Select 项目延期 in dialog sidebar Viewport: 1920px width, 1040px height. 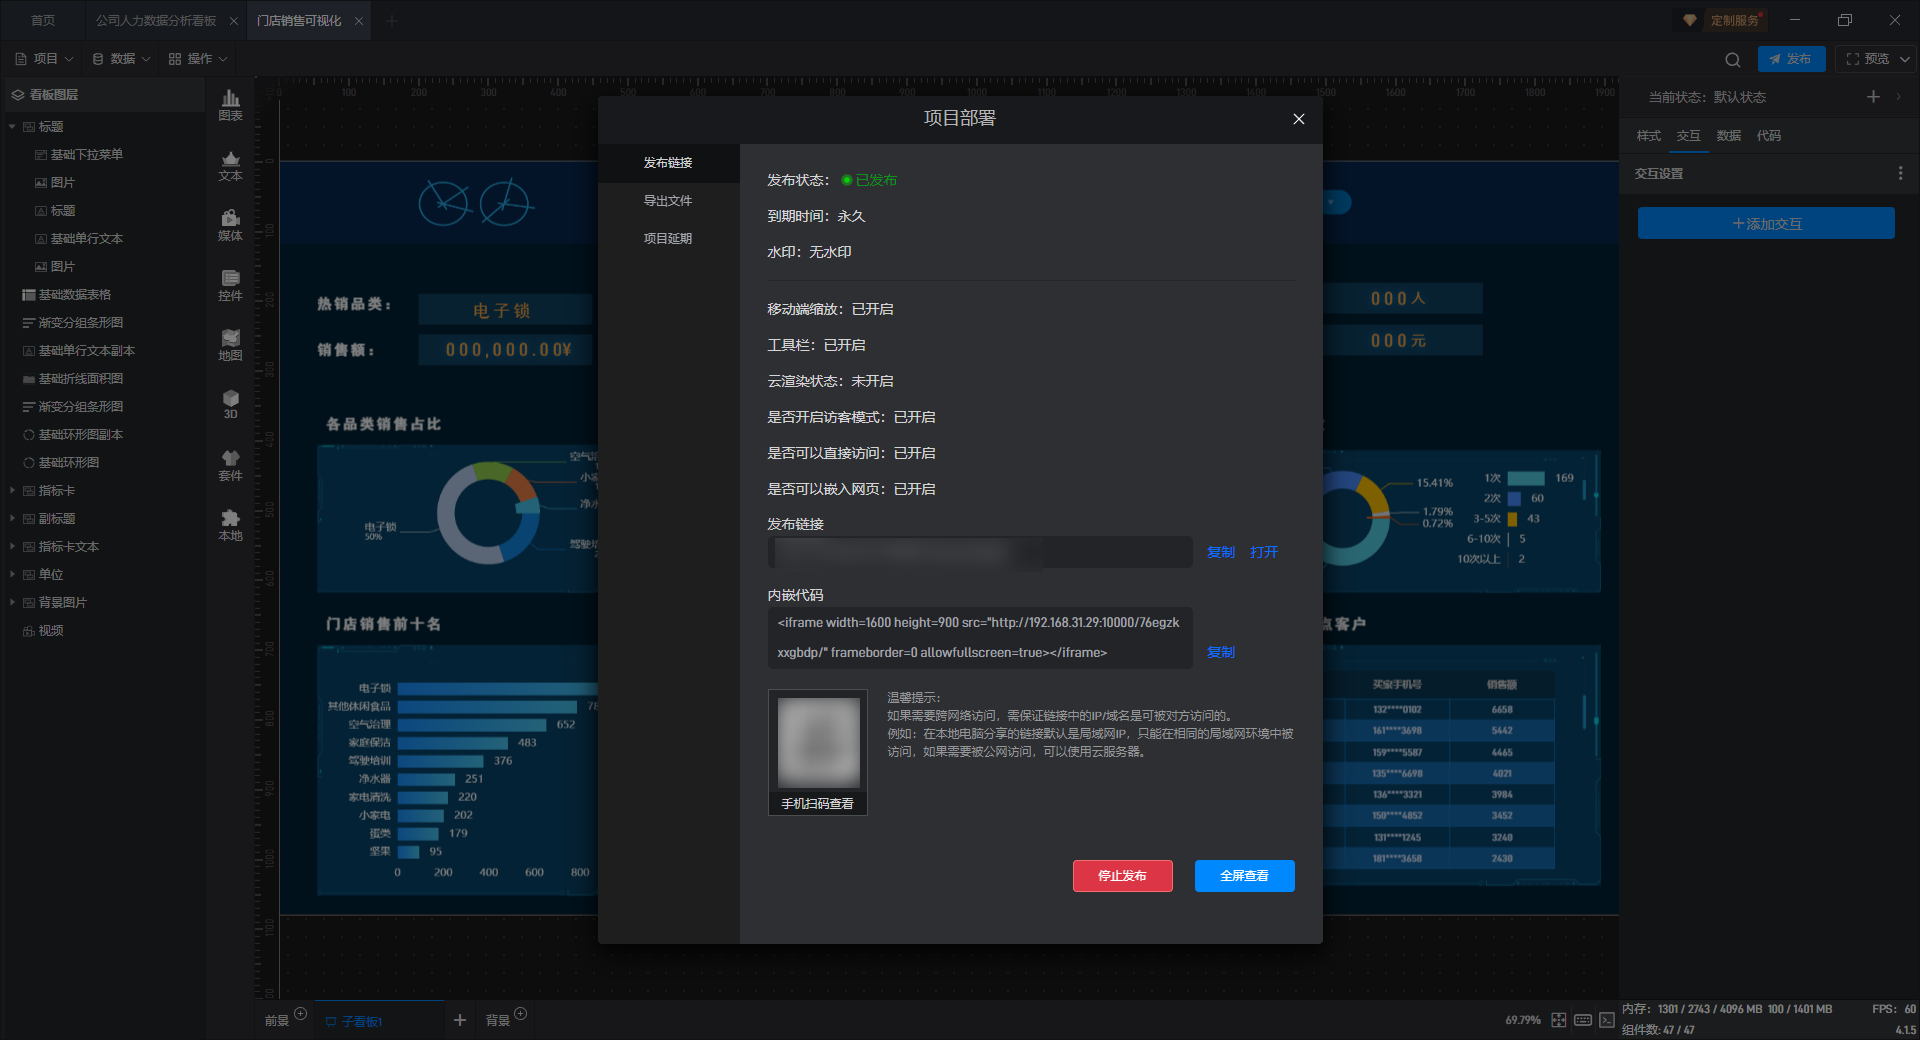[668, 239]
